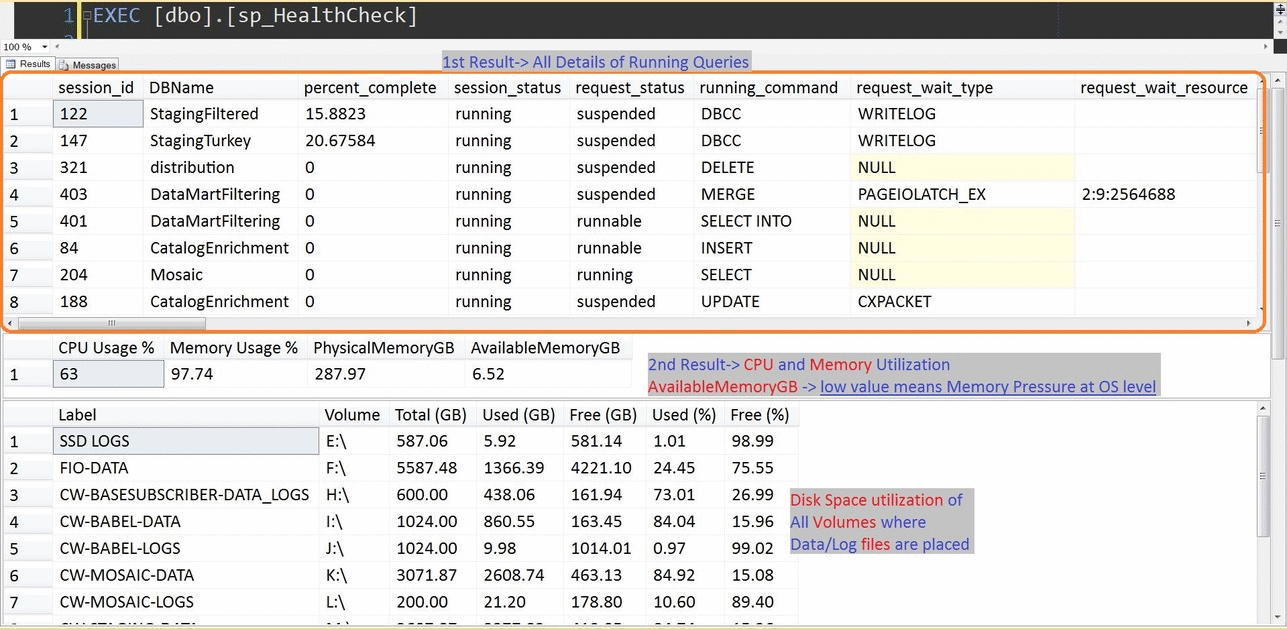Select the session_id 122 cell
The width and height of the screenshot is (1287, 629).
pyautogui.click(x=98, y=114)
